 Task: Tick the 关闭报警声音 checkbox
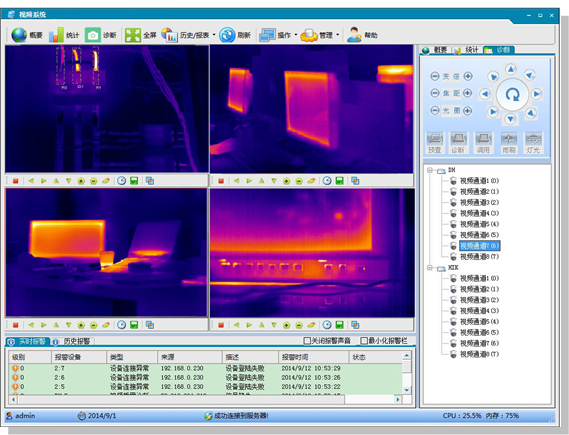[307, 341]
